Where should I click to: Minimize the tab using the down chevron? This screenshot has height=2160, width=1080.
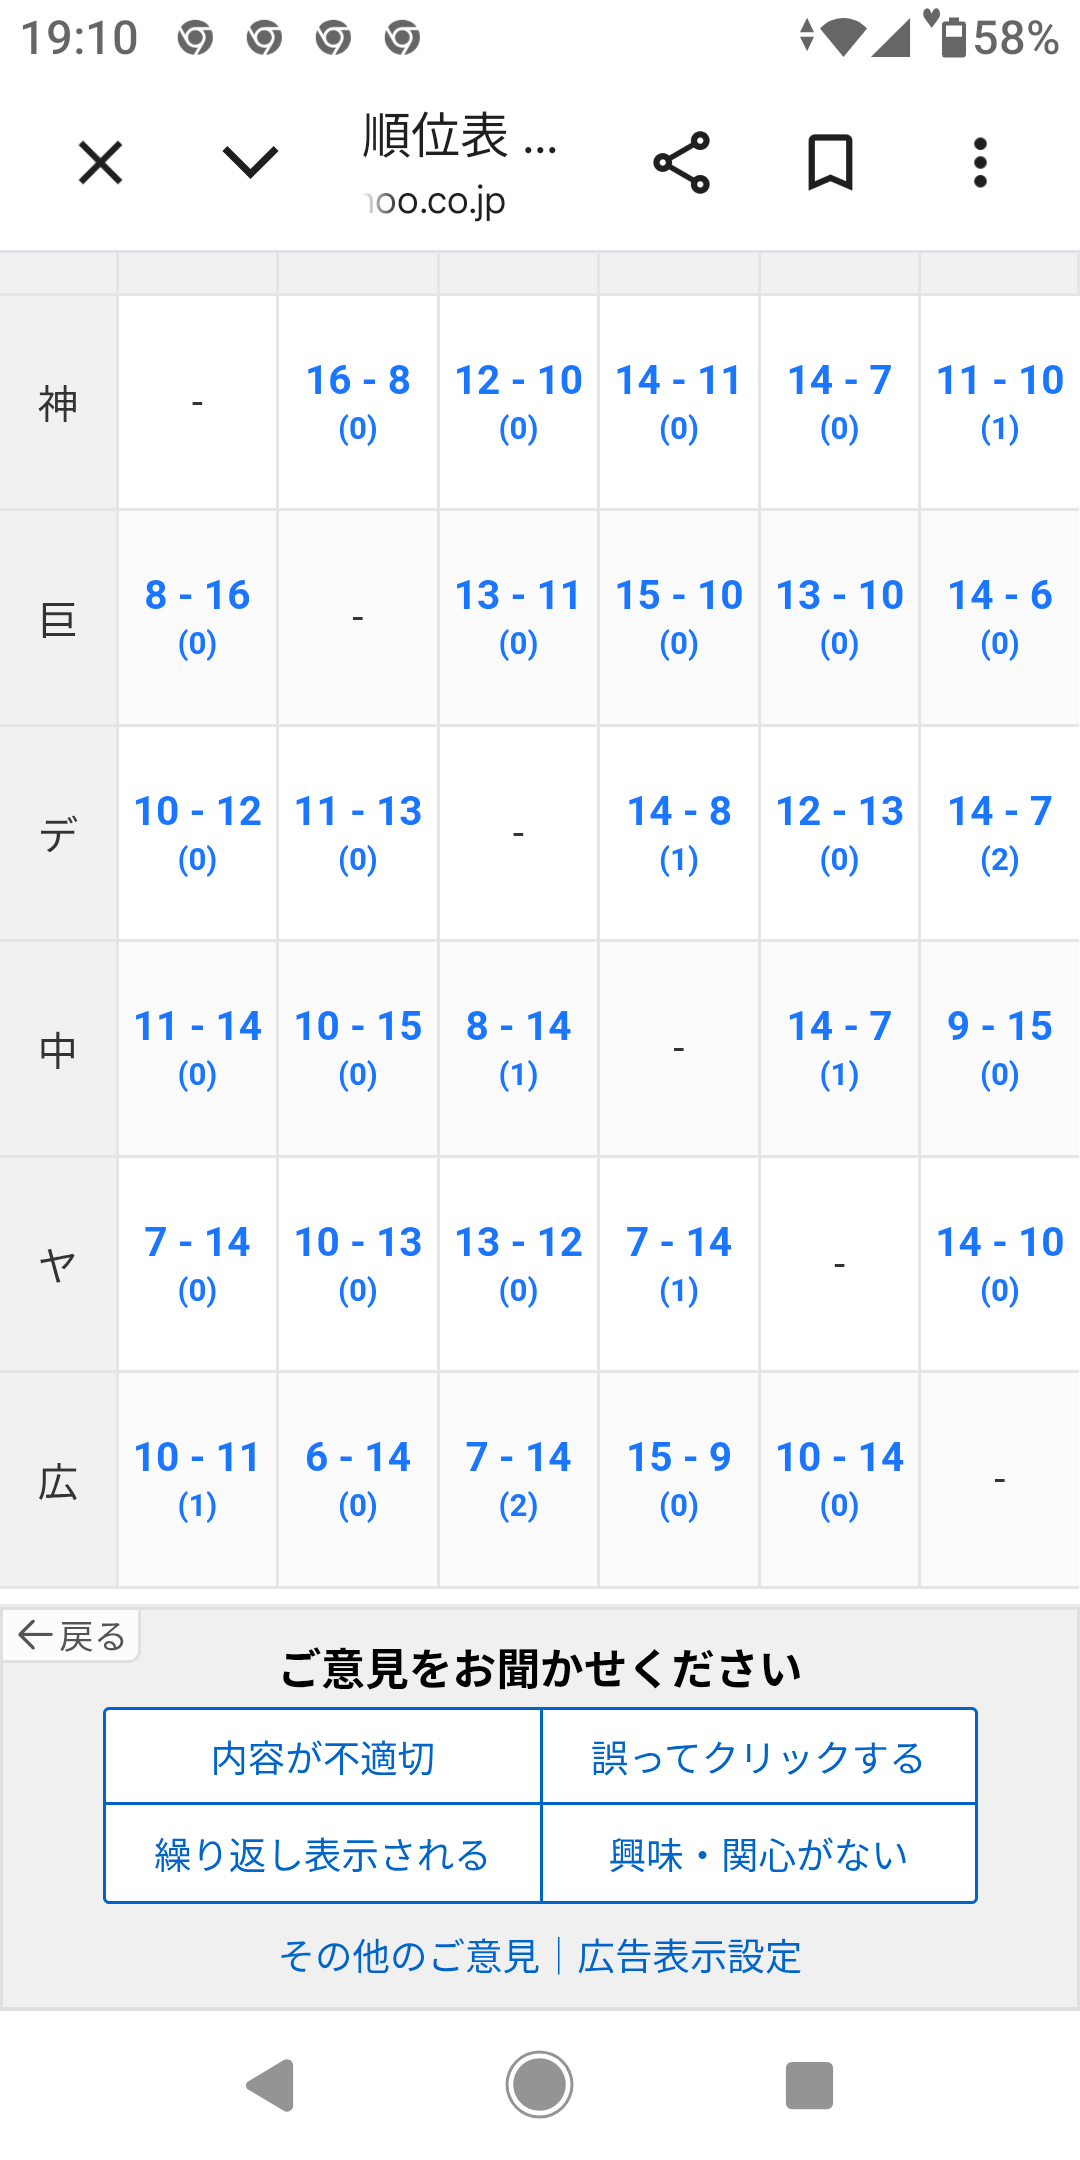250,162
